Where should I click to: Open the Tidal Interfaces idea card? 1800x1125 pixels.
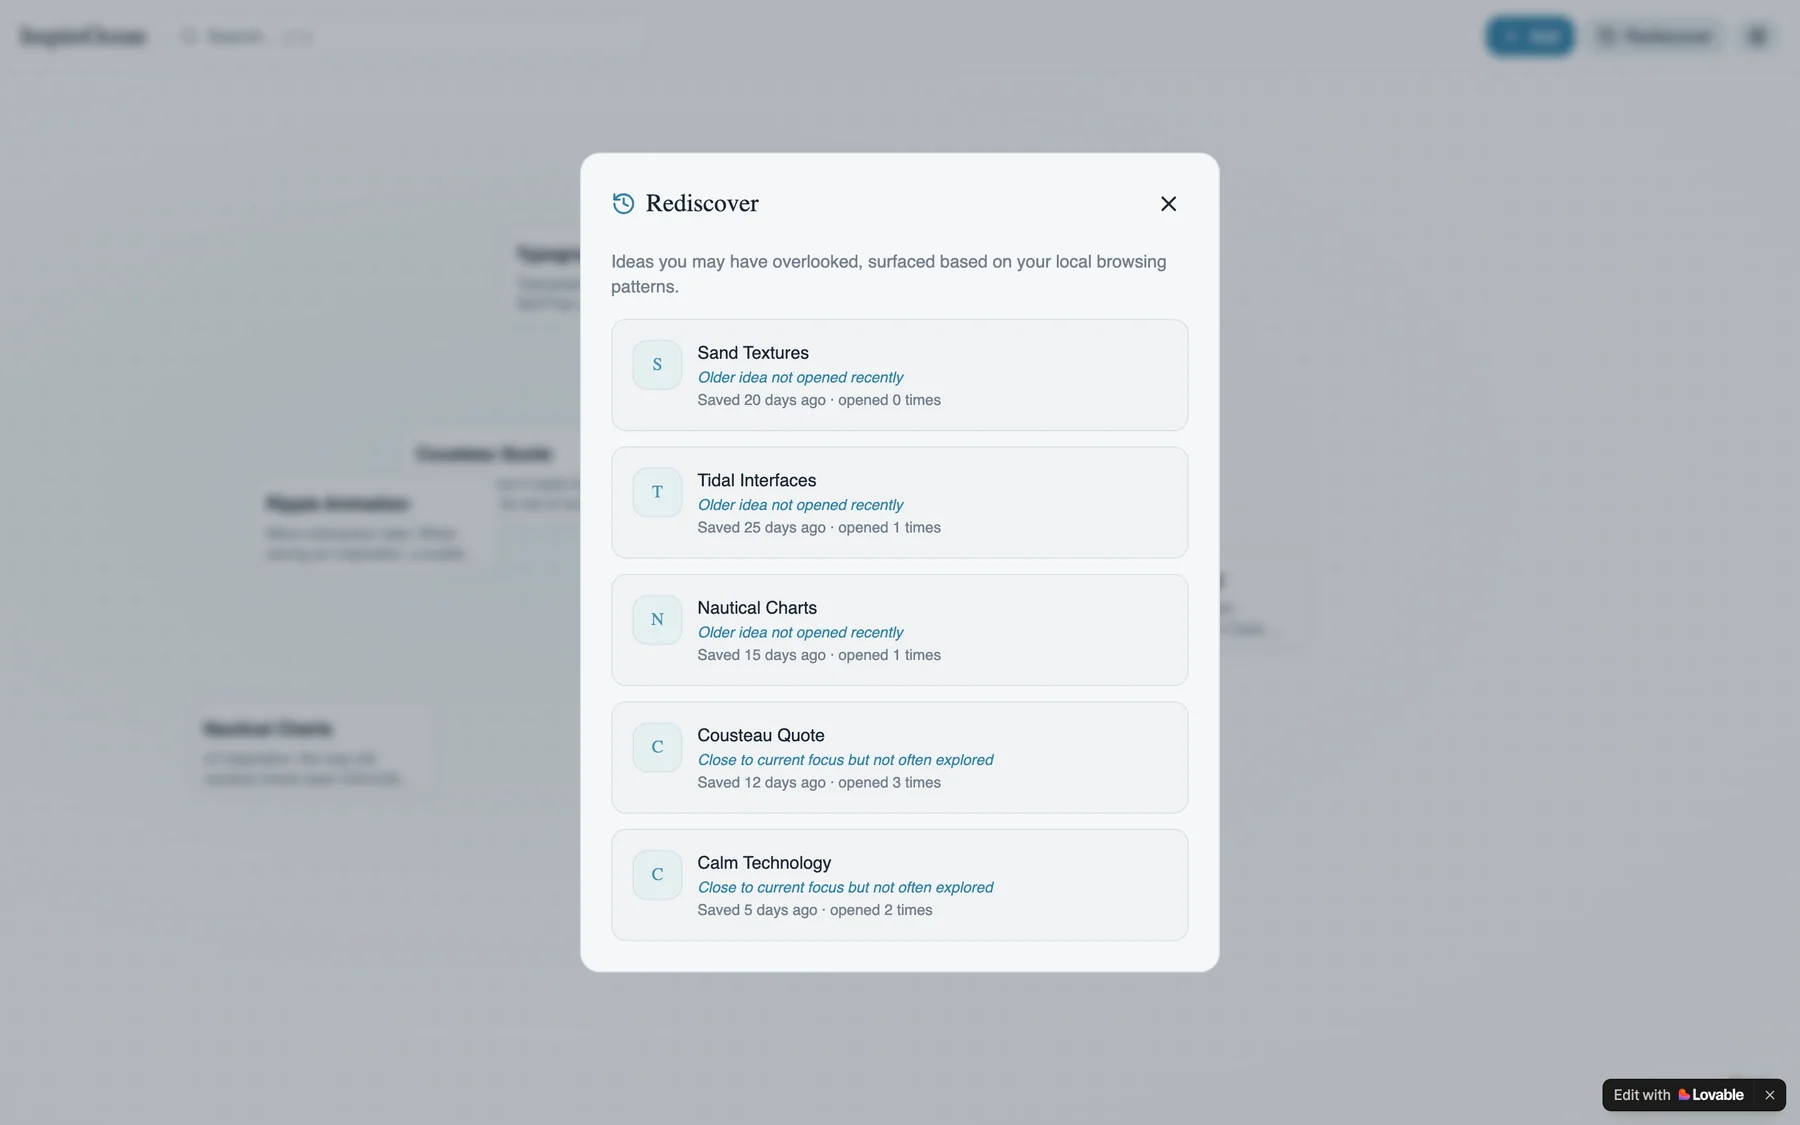click(899, 502)
